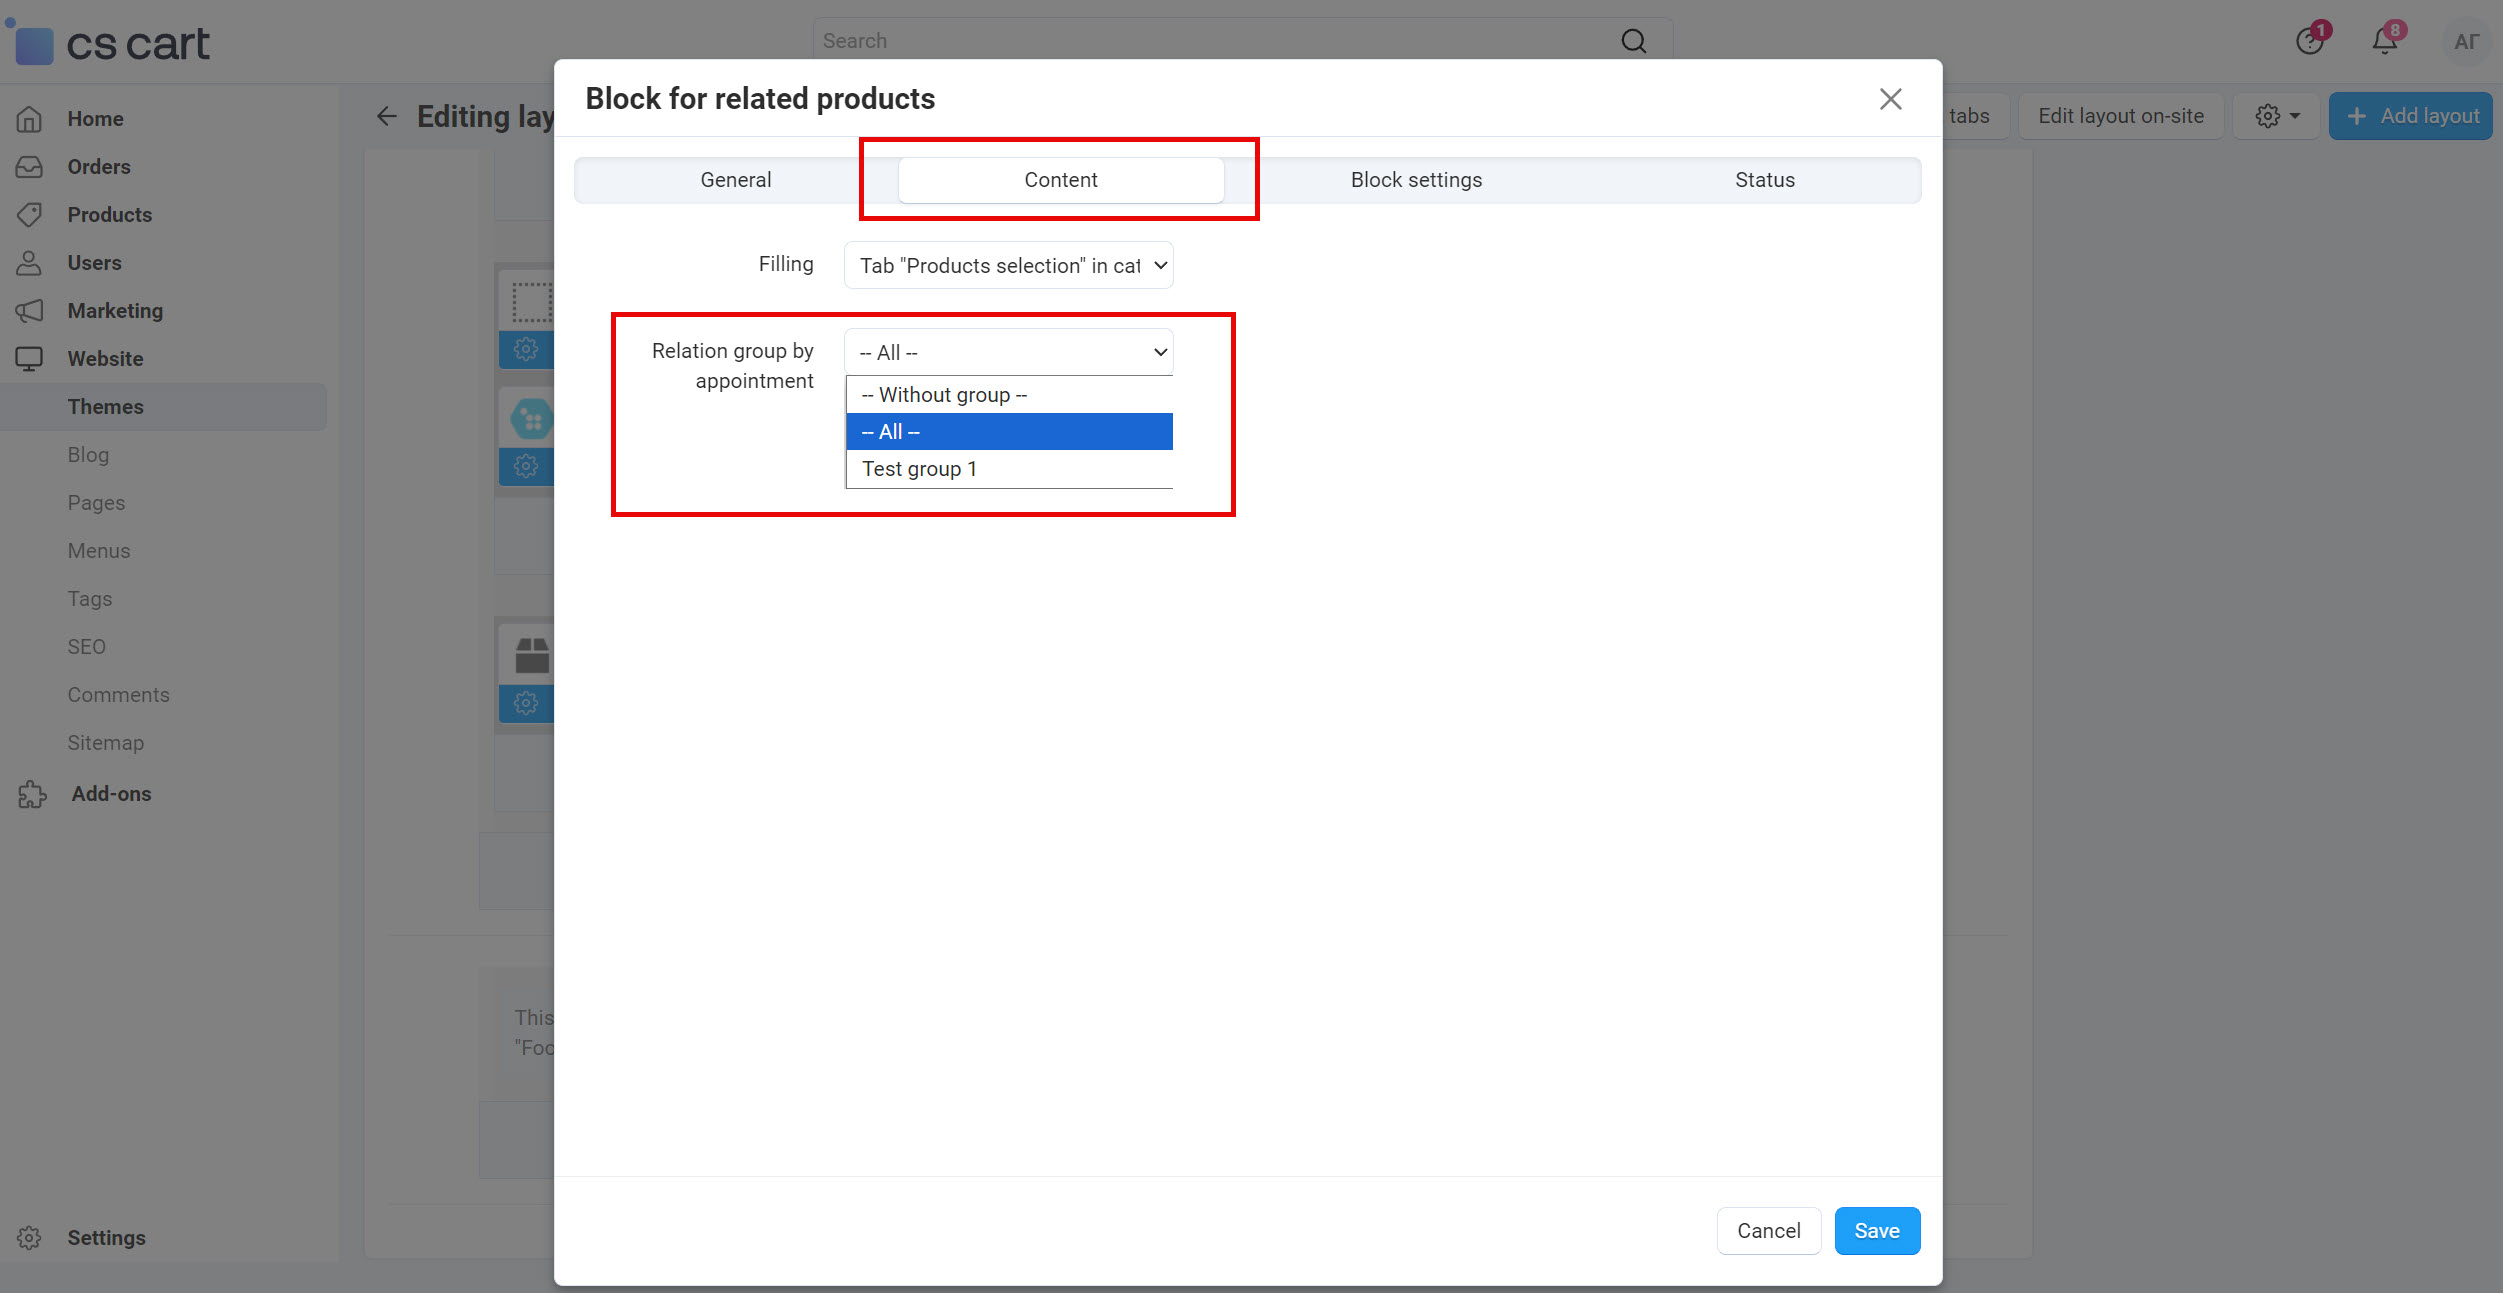The height and width of the screenshot is (1293, 2503).
Task: Open the user avatar menu
Action: (2466, 42)
